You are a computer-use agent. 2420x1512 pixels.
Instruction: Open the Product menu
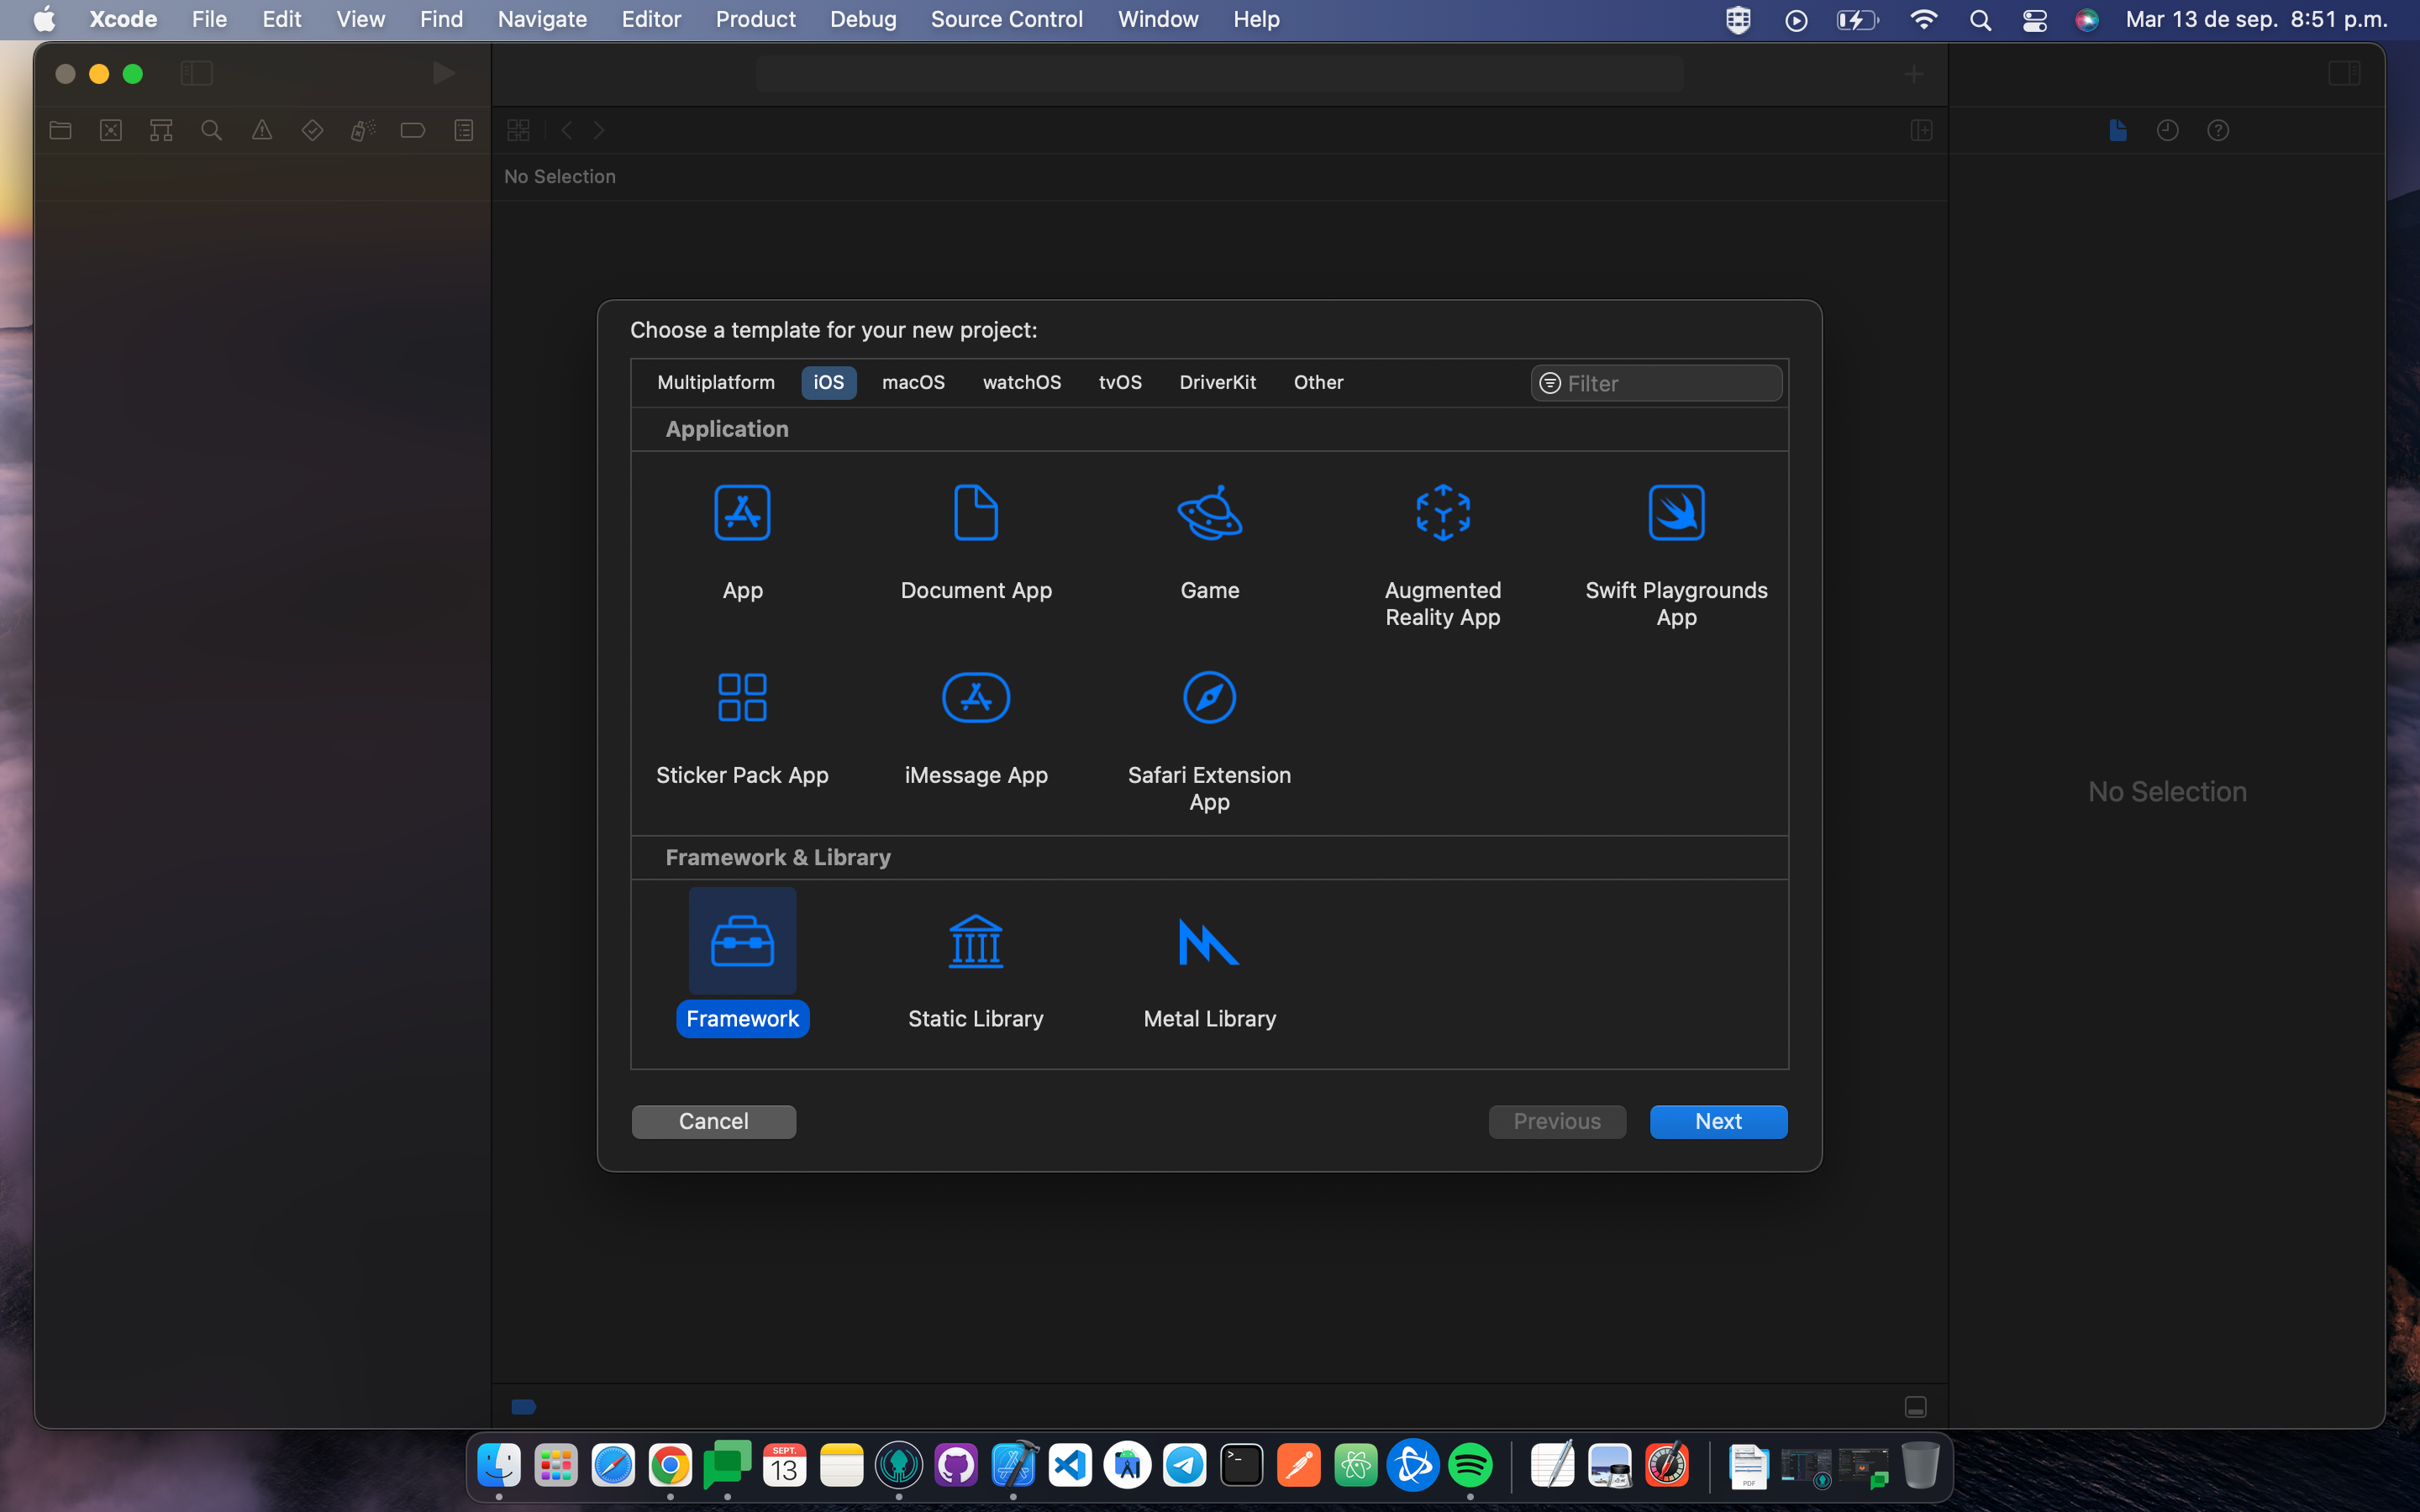pos(755,19)
